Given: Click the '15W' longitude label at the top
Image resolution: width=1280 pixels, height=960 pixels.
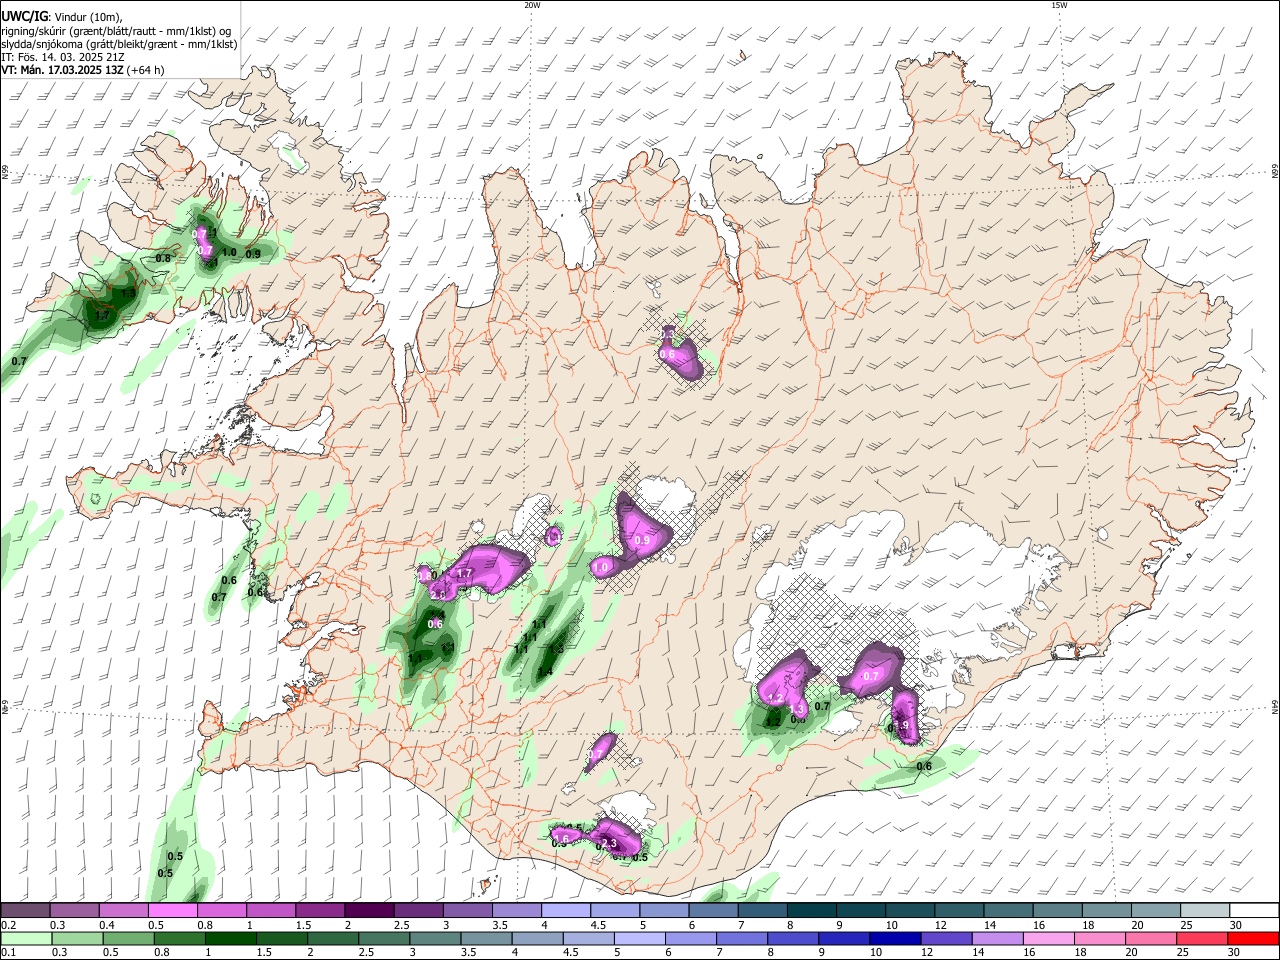Looking at the screenshot, I should pyautogui.click(x=1059, y=5).
